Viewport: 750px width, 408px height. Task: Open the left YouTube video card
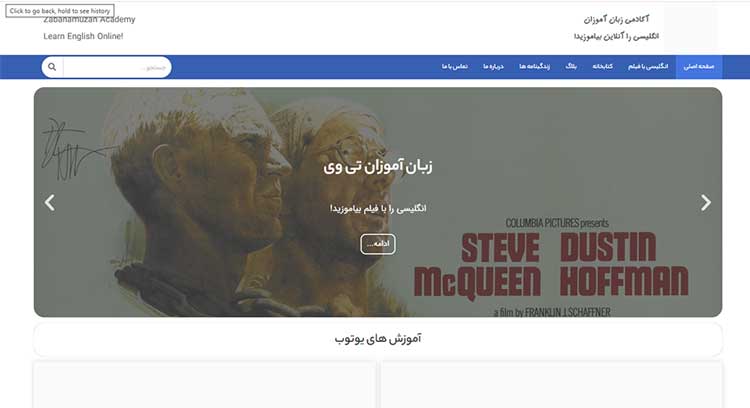point(205,385)
